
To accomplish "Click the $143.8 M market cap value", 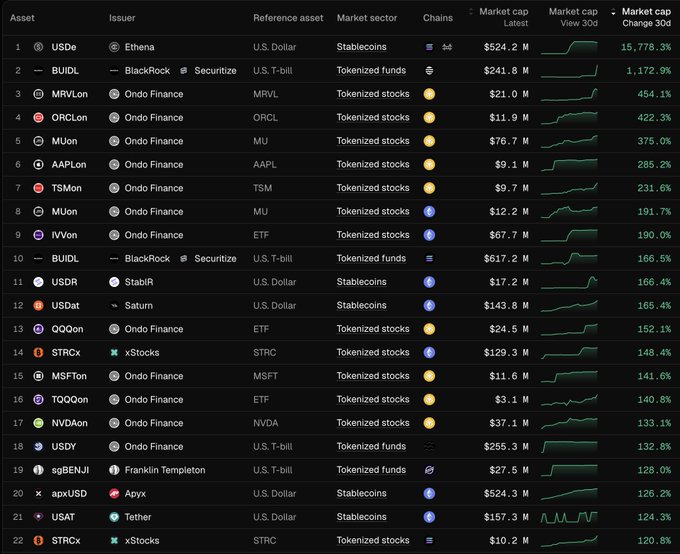I will [506, 305].
